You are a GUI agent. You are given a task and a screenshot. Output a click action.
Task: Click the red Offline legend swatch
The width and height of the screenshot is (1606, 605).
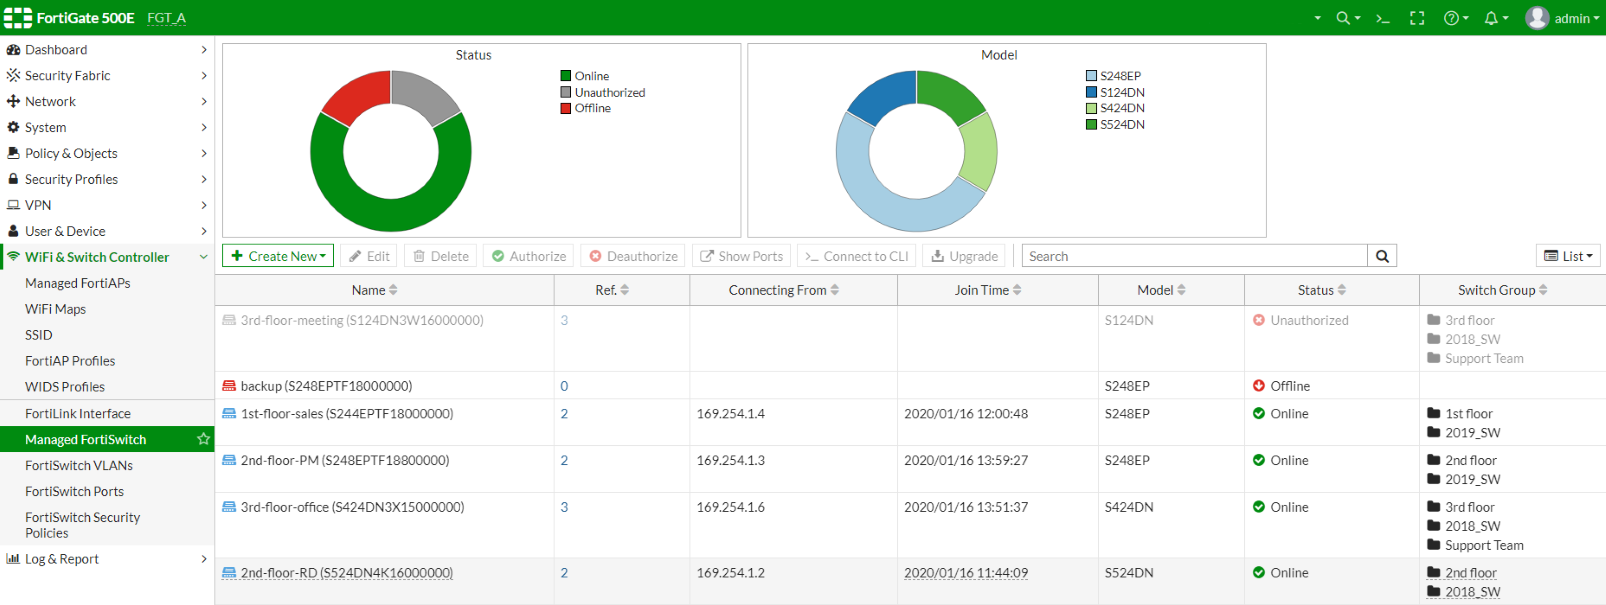pyautogui.click(x=566, y=108)
